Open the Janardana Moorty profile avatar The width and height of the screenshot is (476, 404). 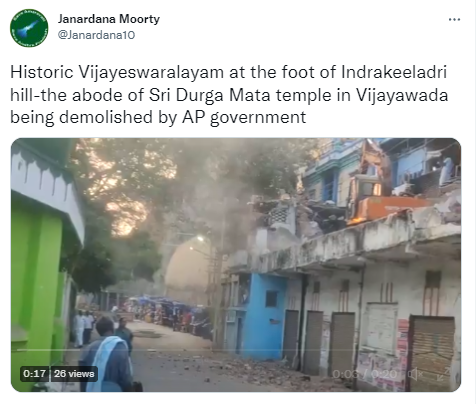pos(29,28)
